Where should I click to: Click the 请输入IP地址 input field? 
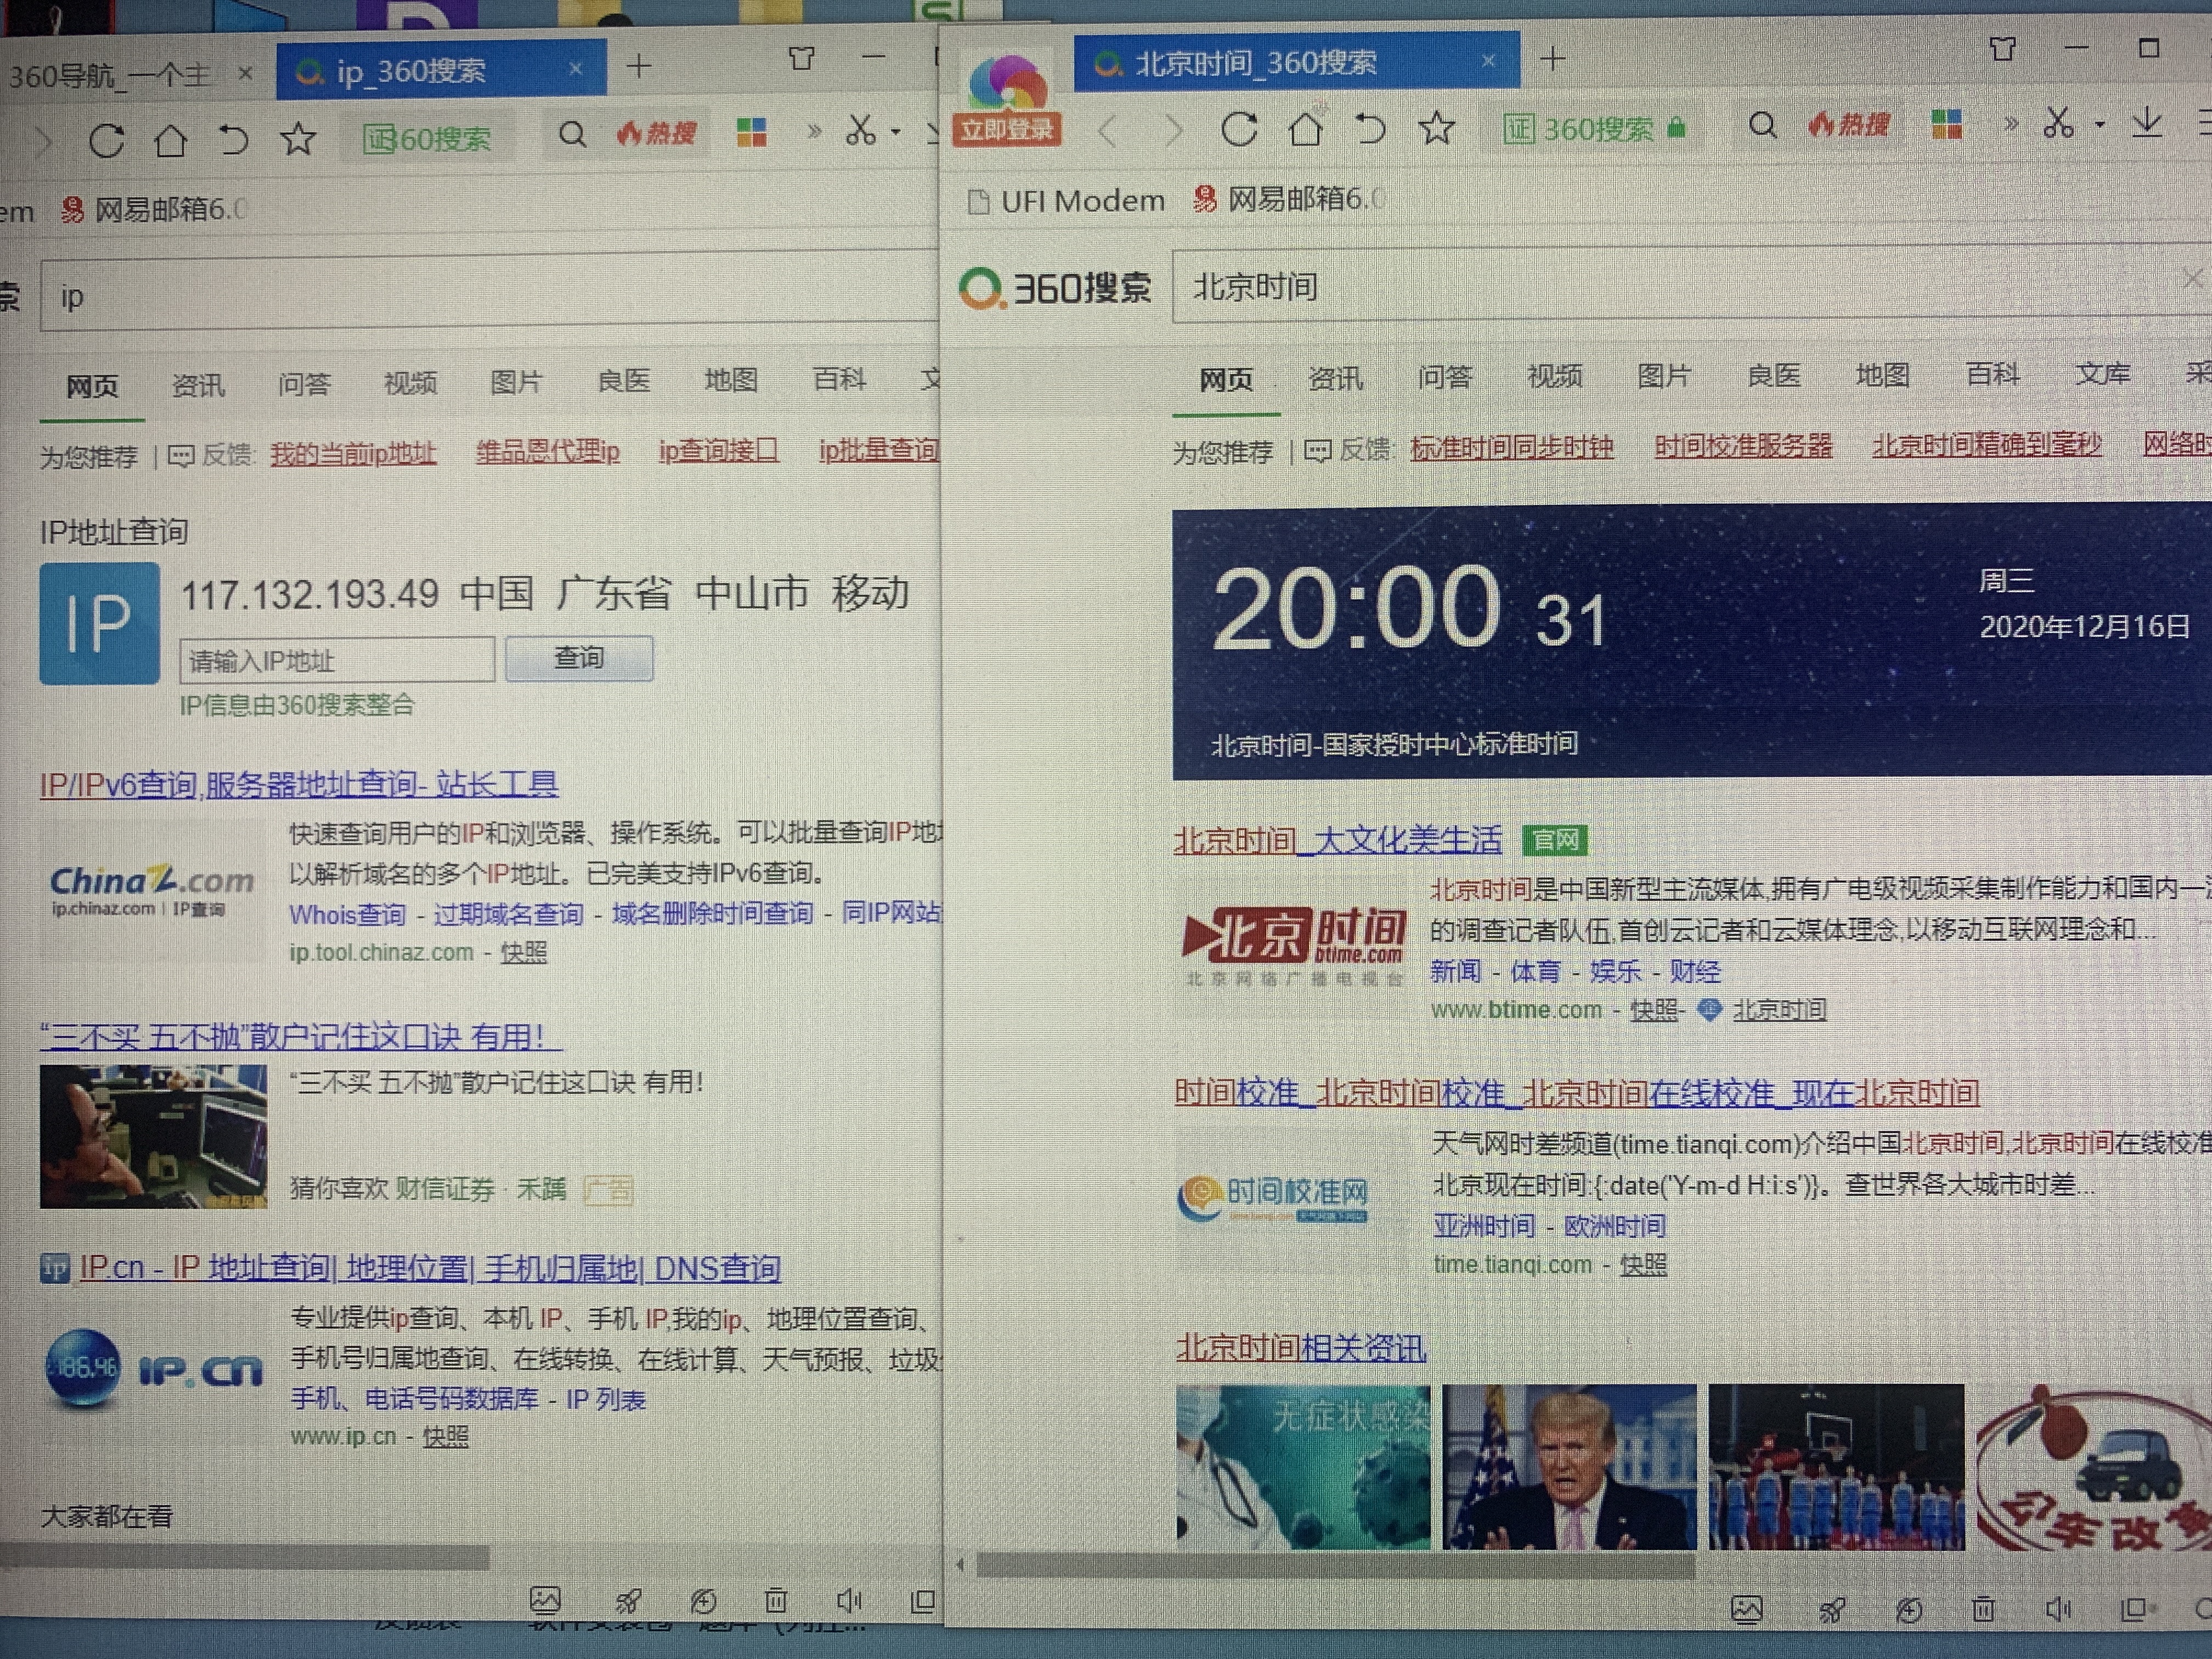337,661
